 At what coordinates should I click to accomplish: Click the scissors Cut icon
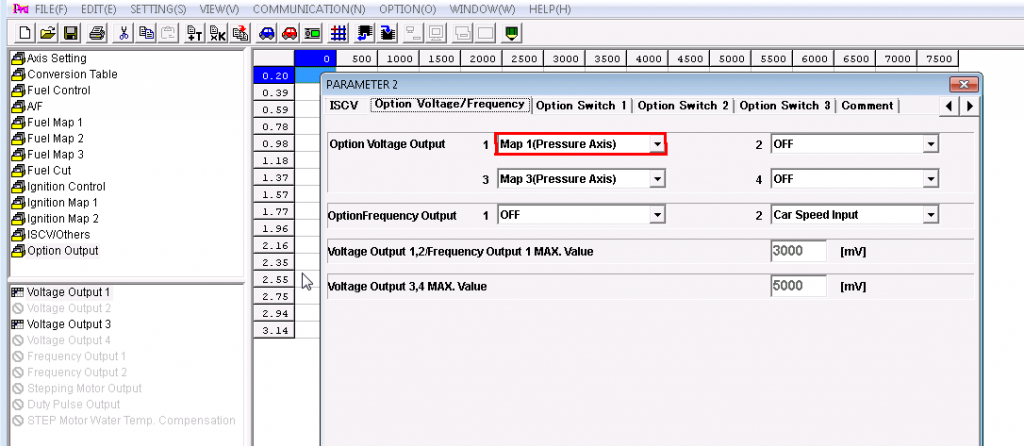coord(124,32)
